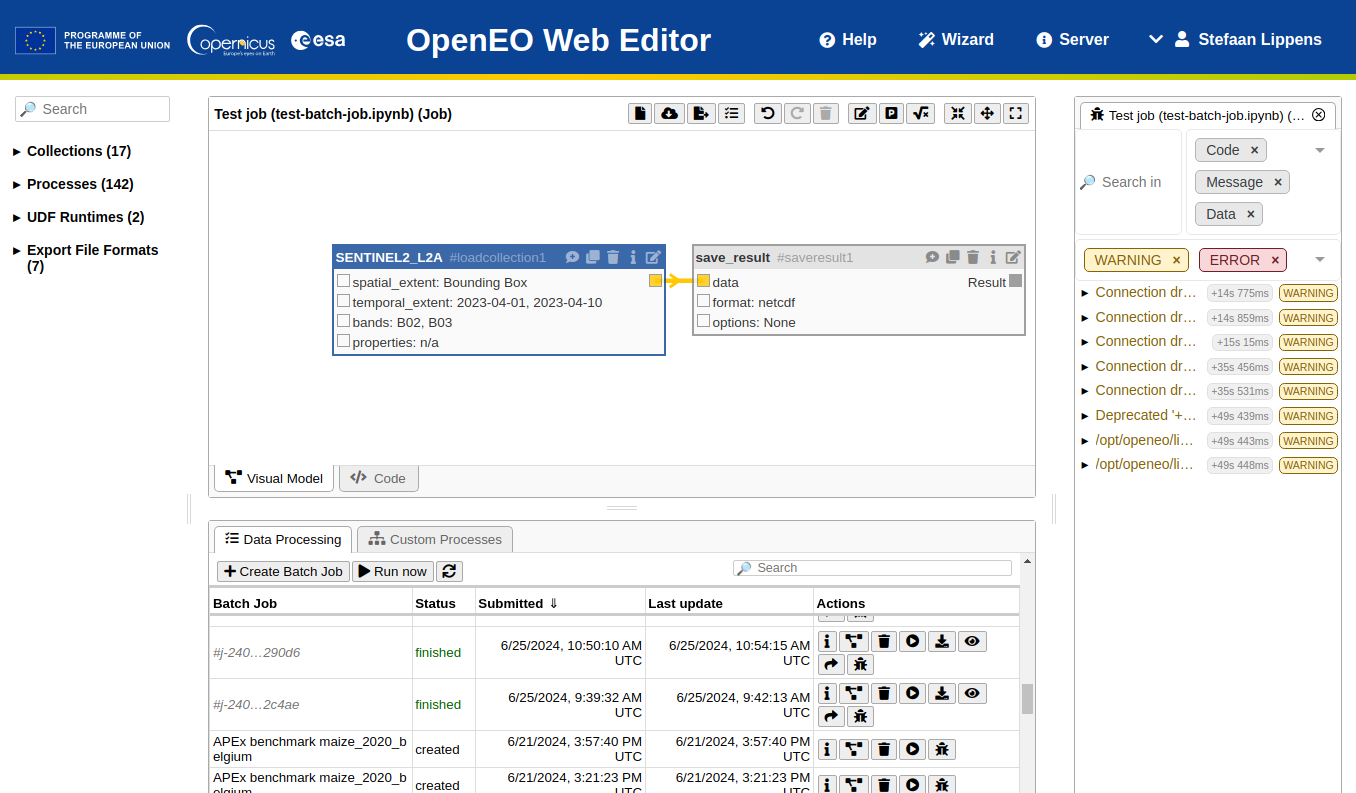Image resolution: width=1356 pixels, height=793 pixels.
Task: Click the eye icon to view first finished job results
Action: [x=971, y=641]
